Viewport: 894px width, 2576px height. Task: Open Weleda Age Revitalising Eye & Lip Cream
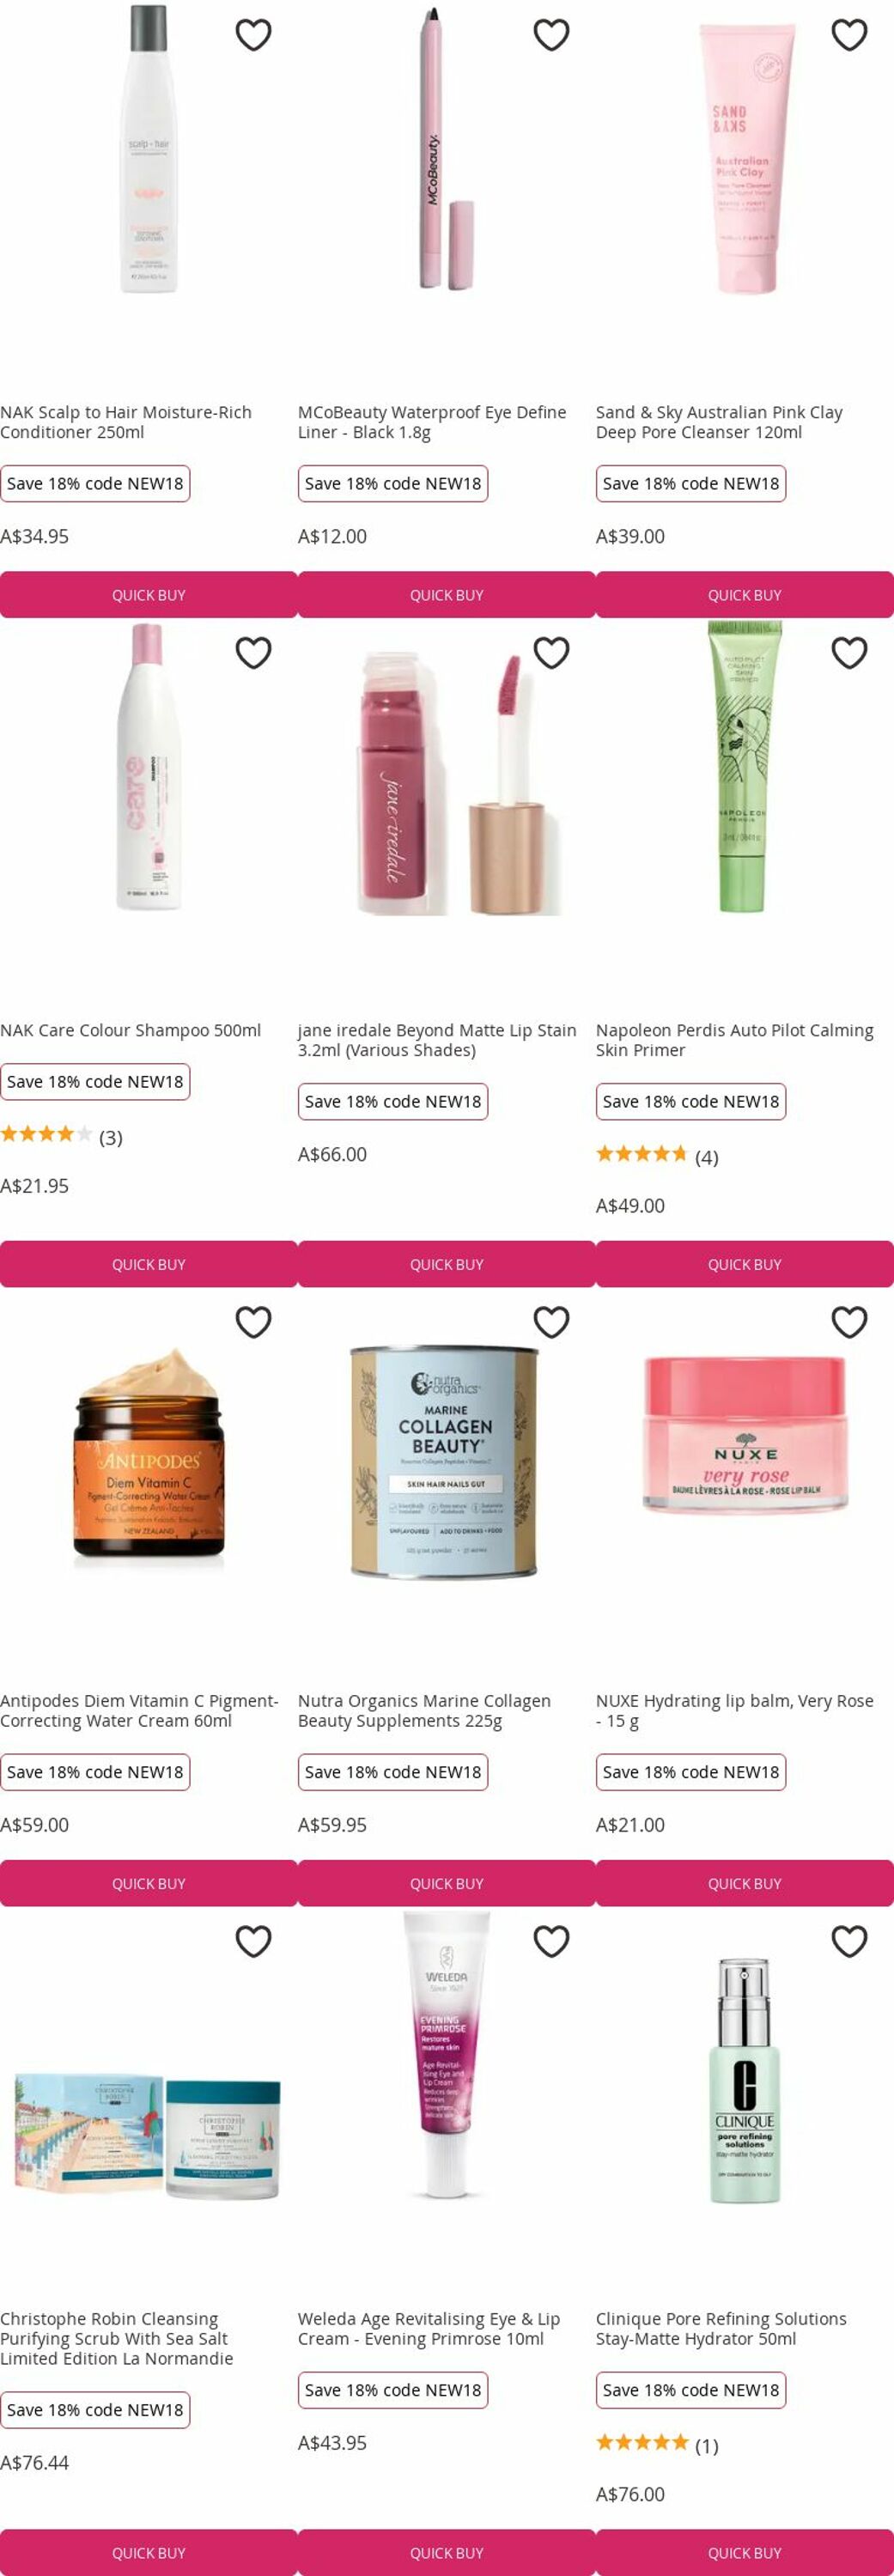(429, 2328)
